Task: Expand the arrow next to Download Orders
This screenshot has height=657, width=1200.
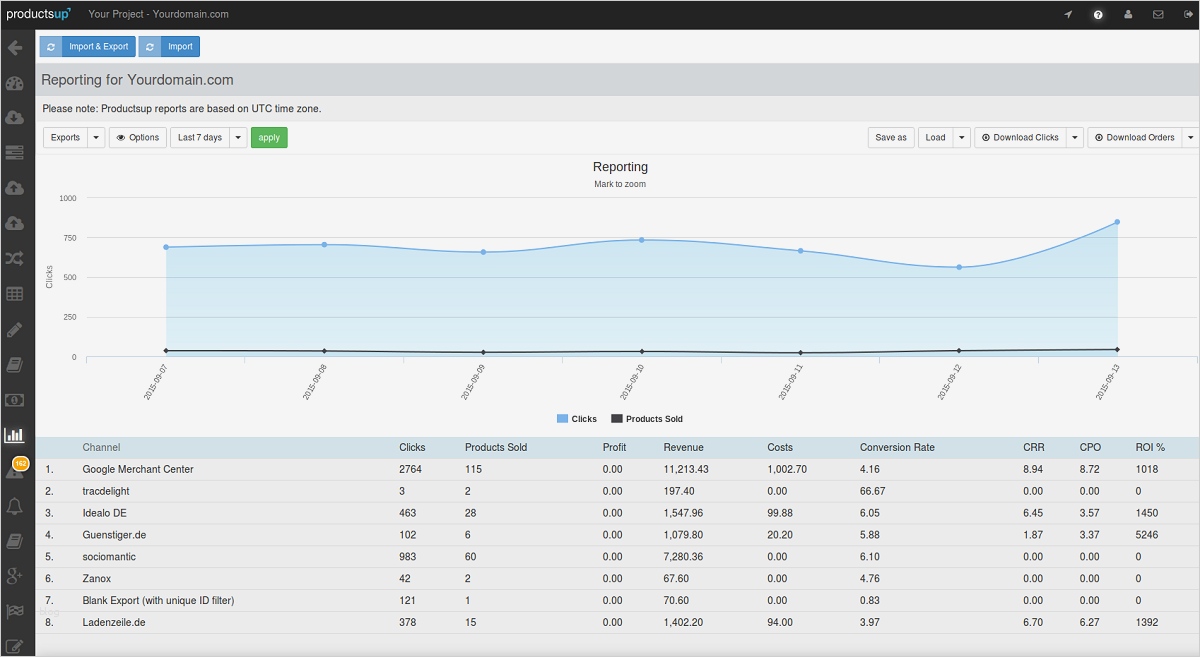Action: pyautogui.click(x=1190, y=137)
